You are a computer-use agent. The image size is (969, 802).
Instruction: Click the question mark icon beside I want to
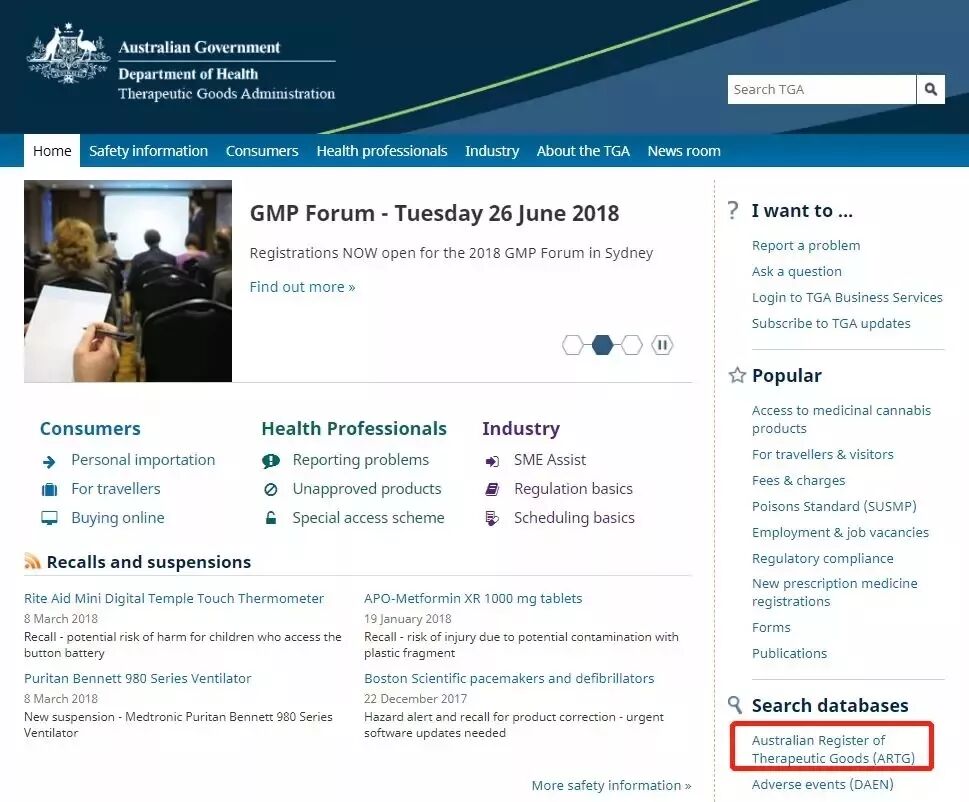tap(733, 210)
